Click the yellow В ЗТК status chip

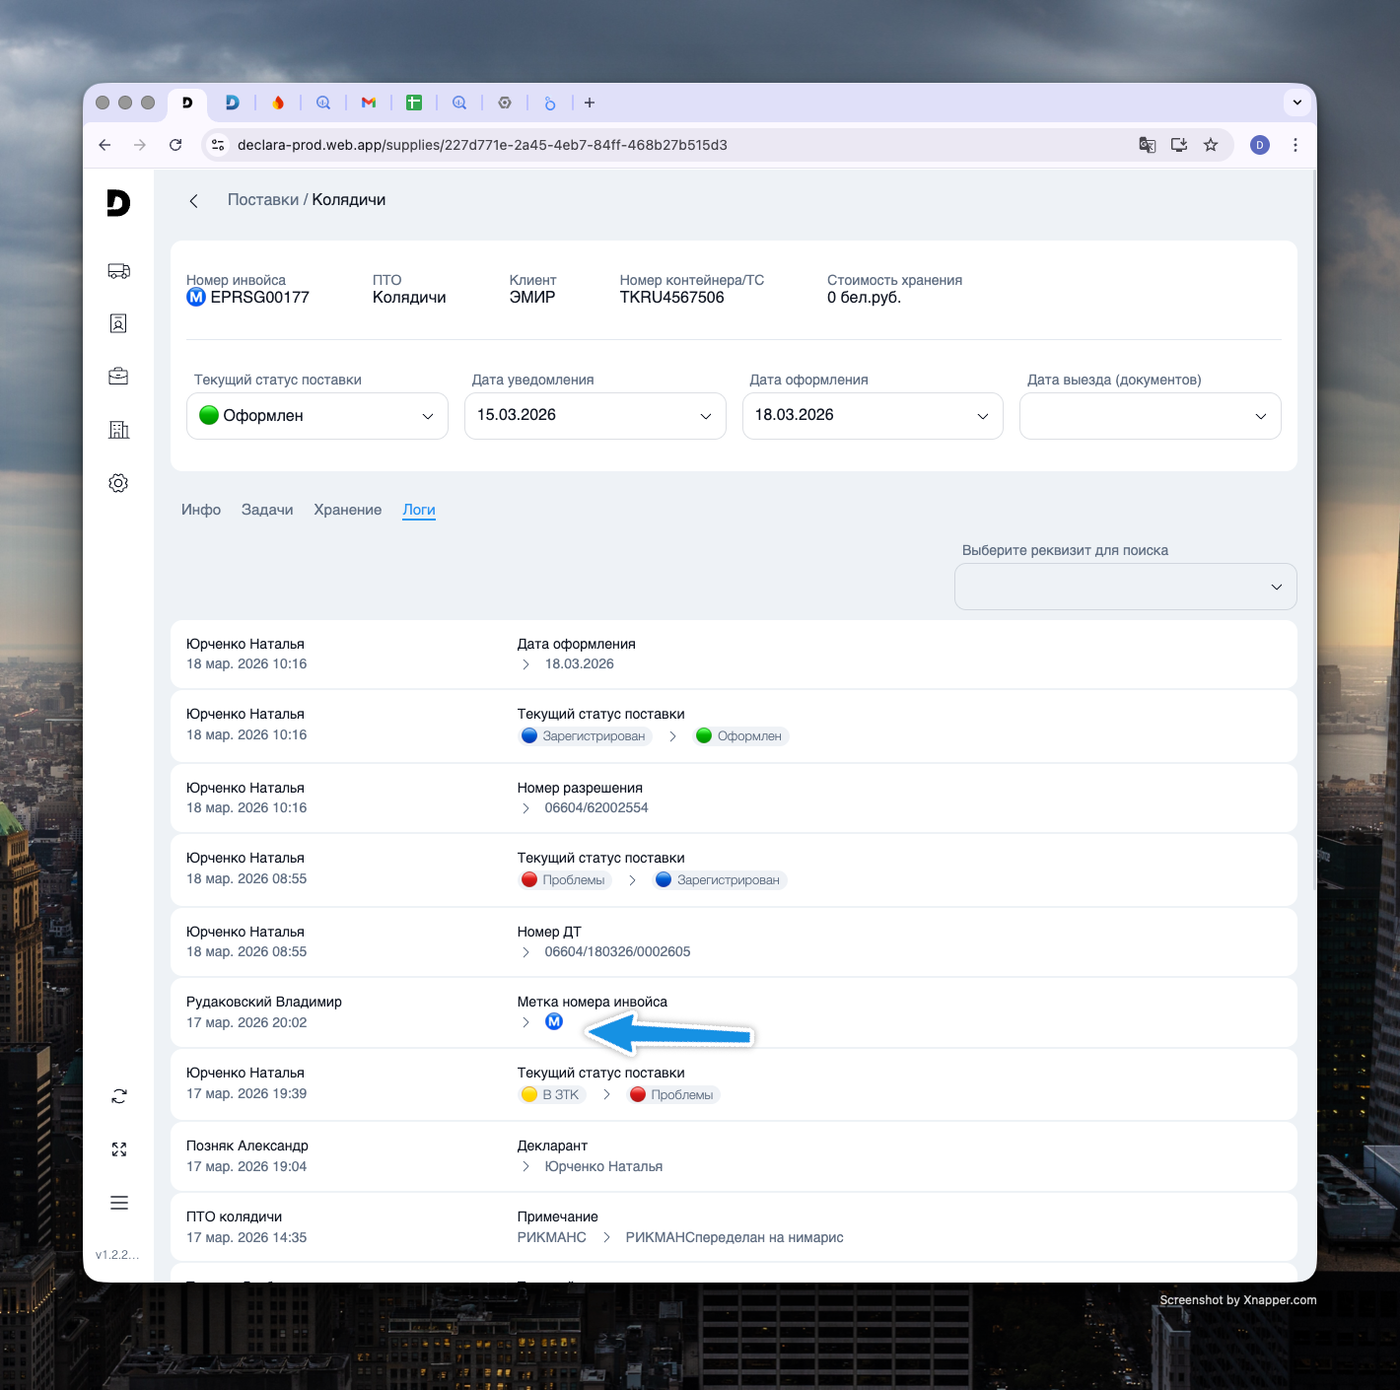pos(552,1095)
